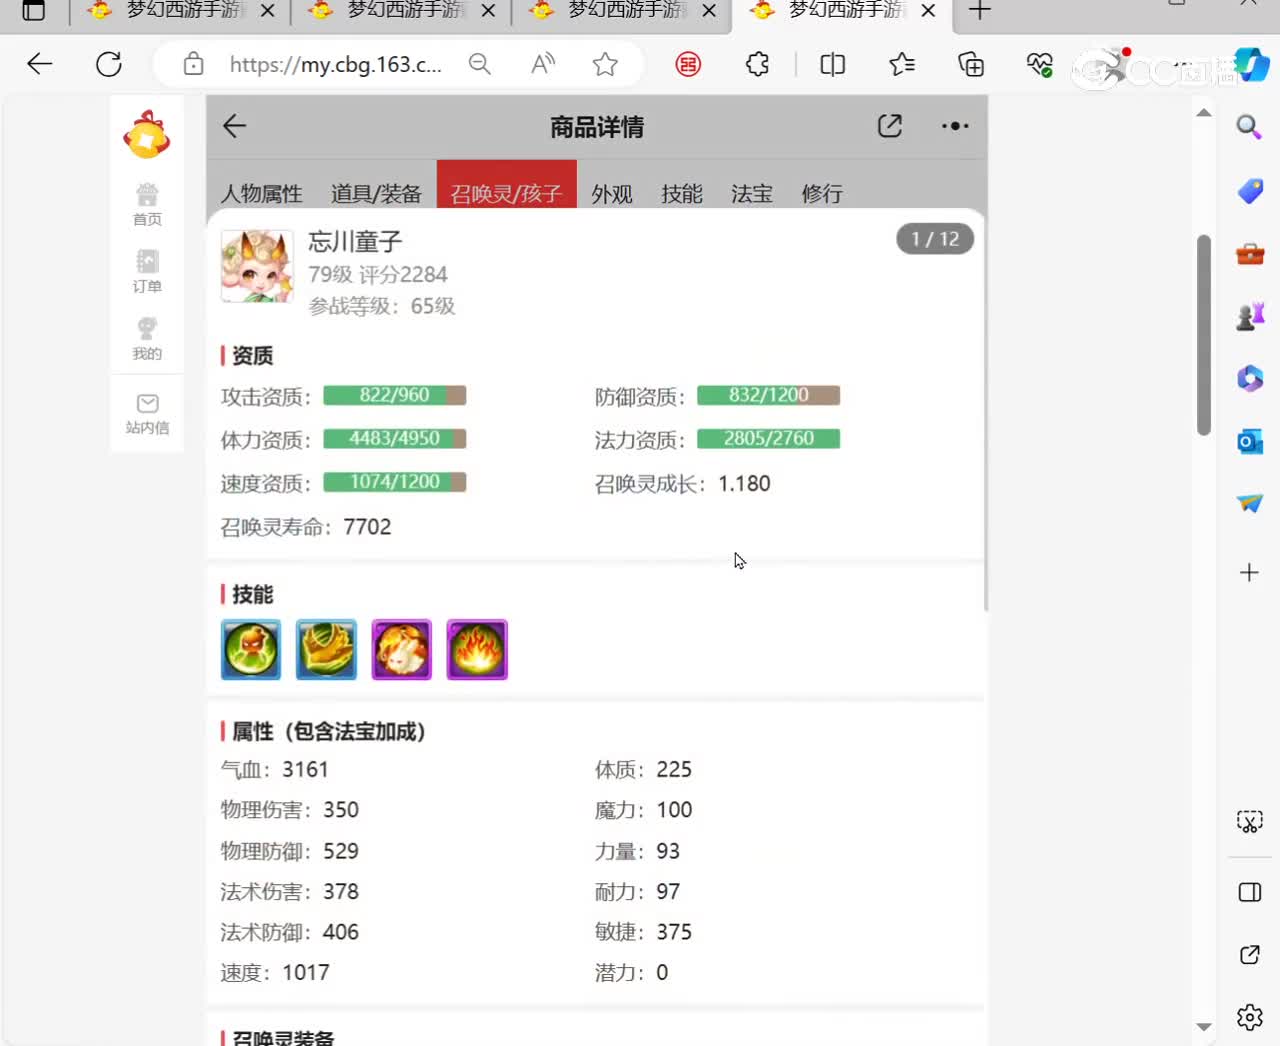Open the Copilot icon in the toolbar
The height and width of the screenshot is (1046, 1280).
[1251, 65]
